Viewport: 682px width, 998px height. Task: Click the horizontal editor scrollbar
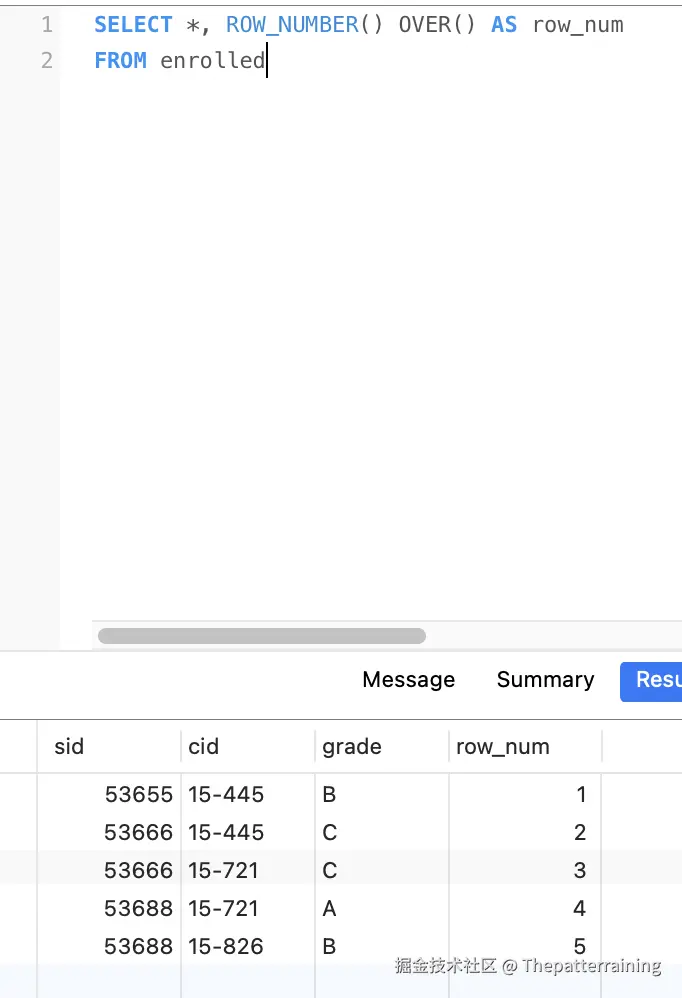click(262, 636)
